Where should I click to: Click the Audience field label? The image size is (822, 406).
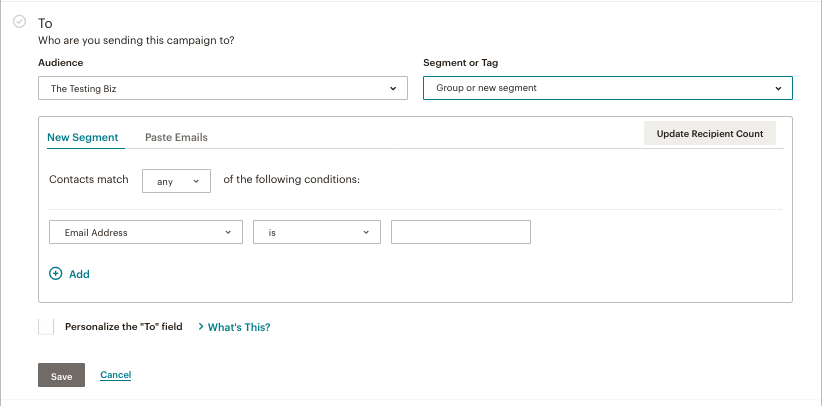tap(60, 63)
